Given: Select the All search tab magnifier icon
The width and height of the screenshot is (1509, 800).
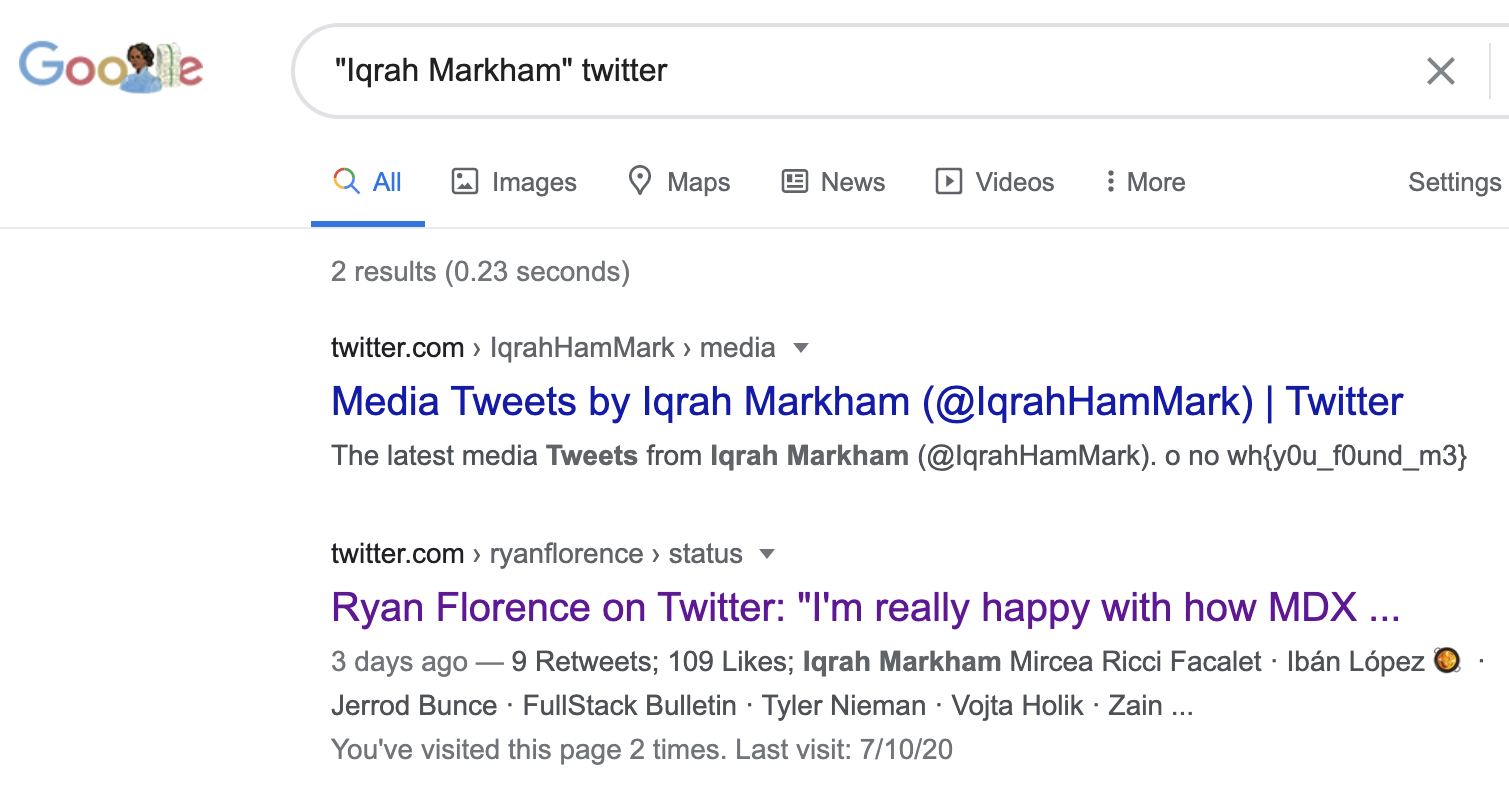Looking at the screenshot, I should click(346, 181).
